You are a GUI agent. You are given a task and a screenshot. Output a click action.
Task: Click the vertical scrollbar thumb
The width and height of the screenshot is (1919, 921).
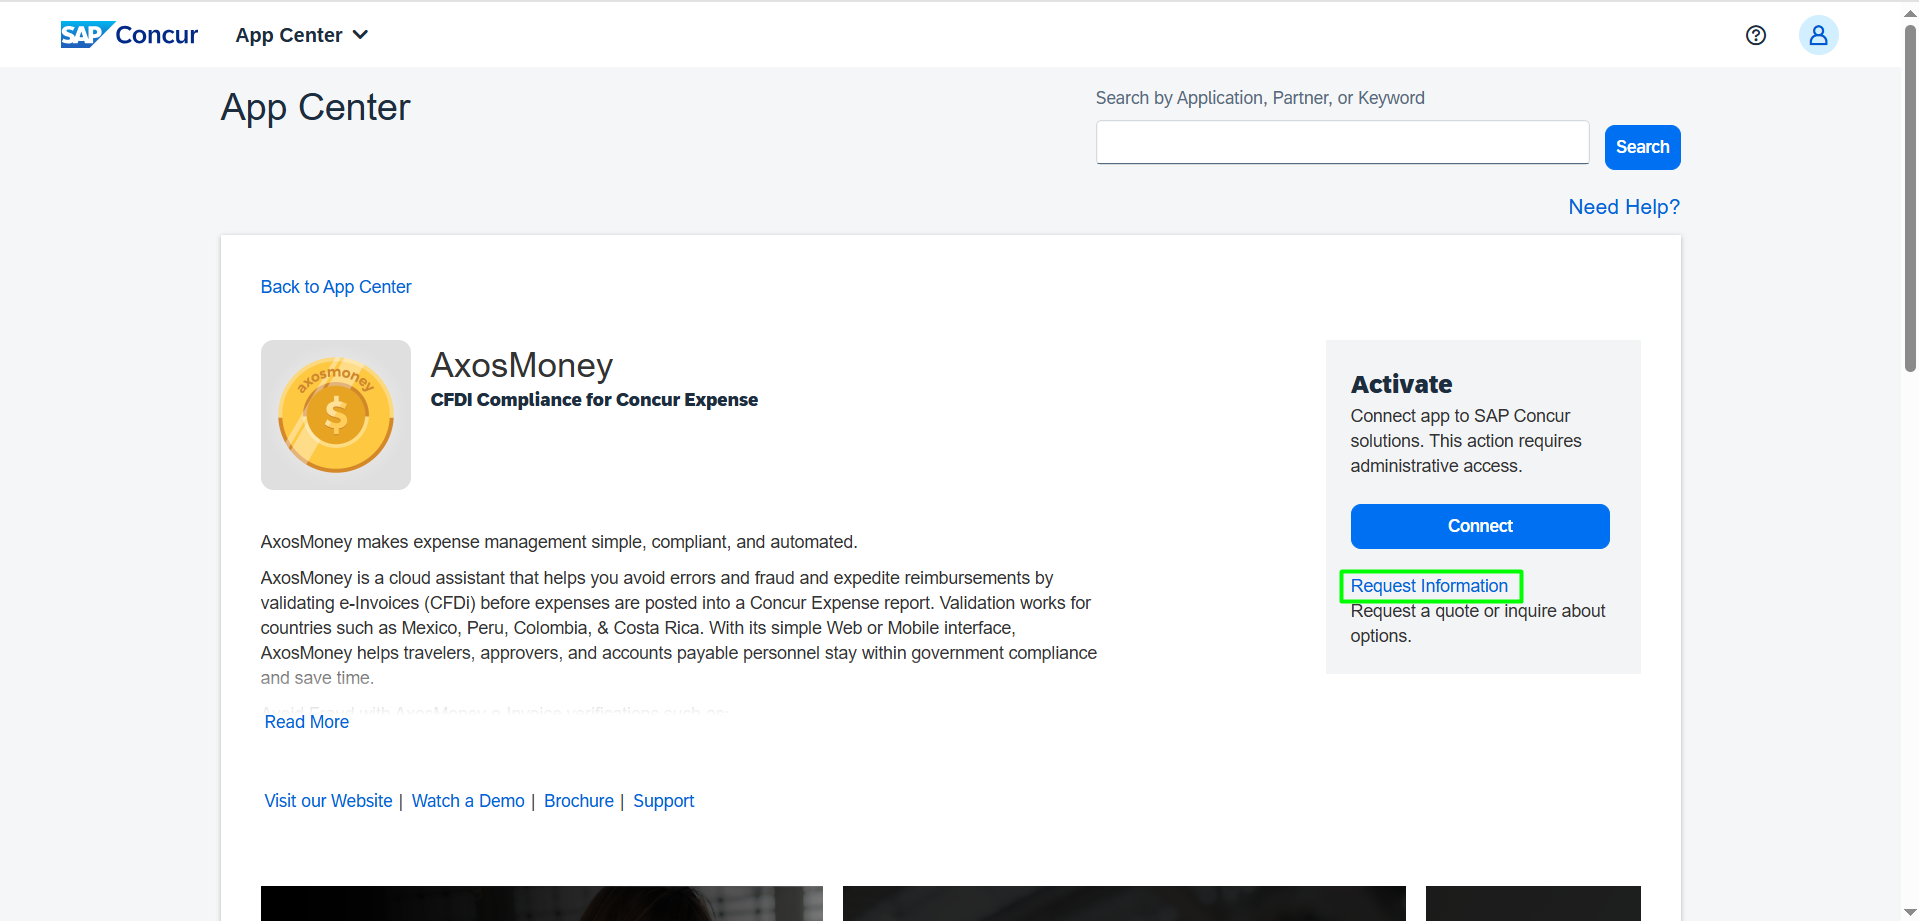[x=1910, y=200]
